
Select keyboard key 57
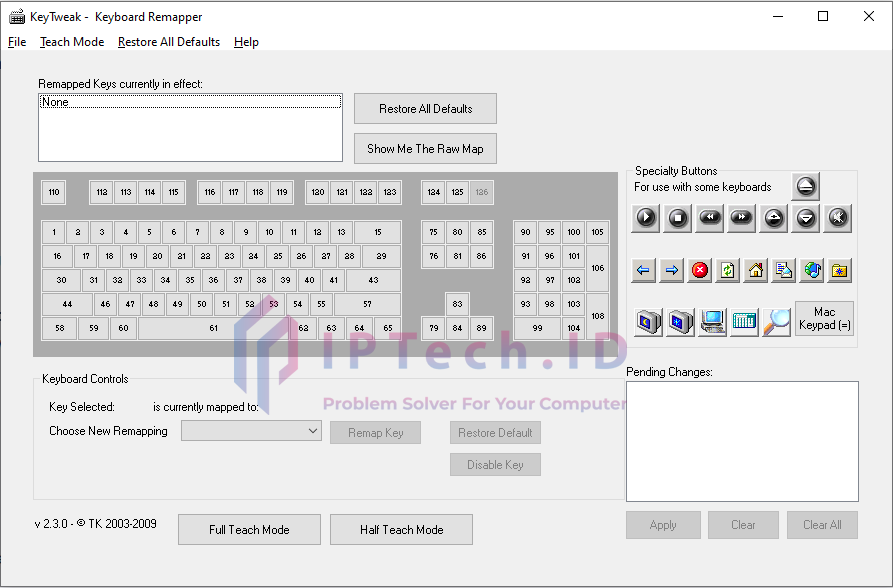click(367, 304)
